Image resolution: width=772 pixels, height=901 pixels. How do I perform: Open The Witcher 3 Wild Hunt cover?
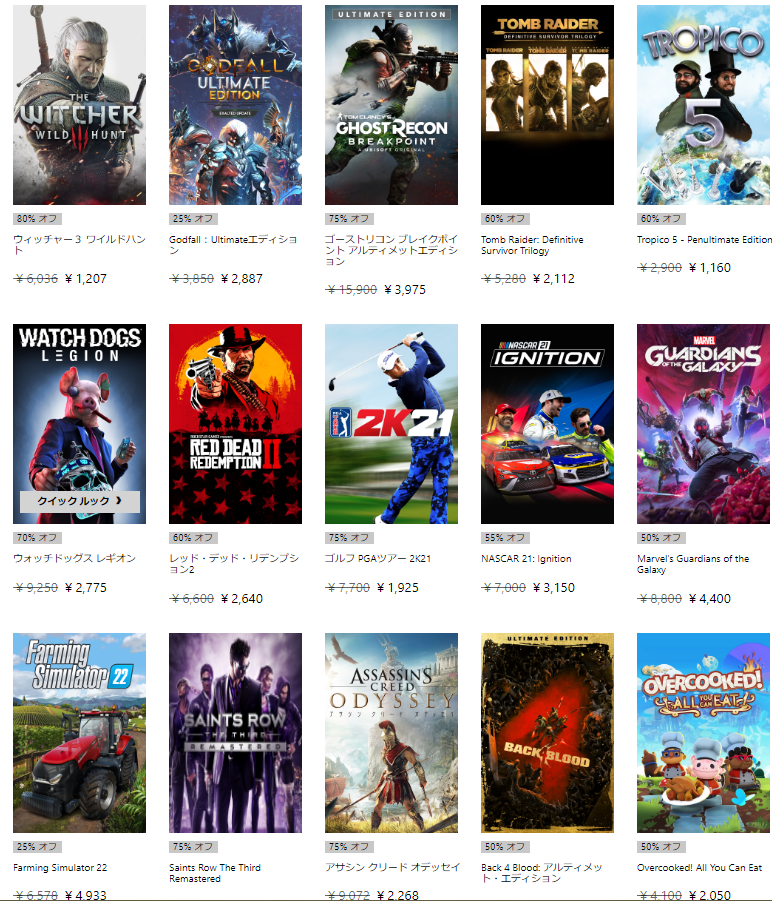tap(79, 105)
